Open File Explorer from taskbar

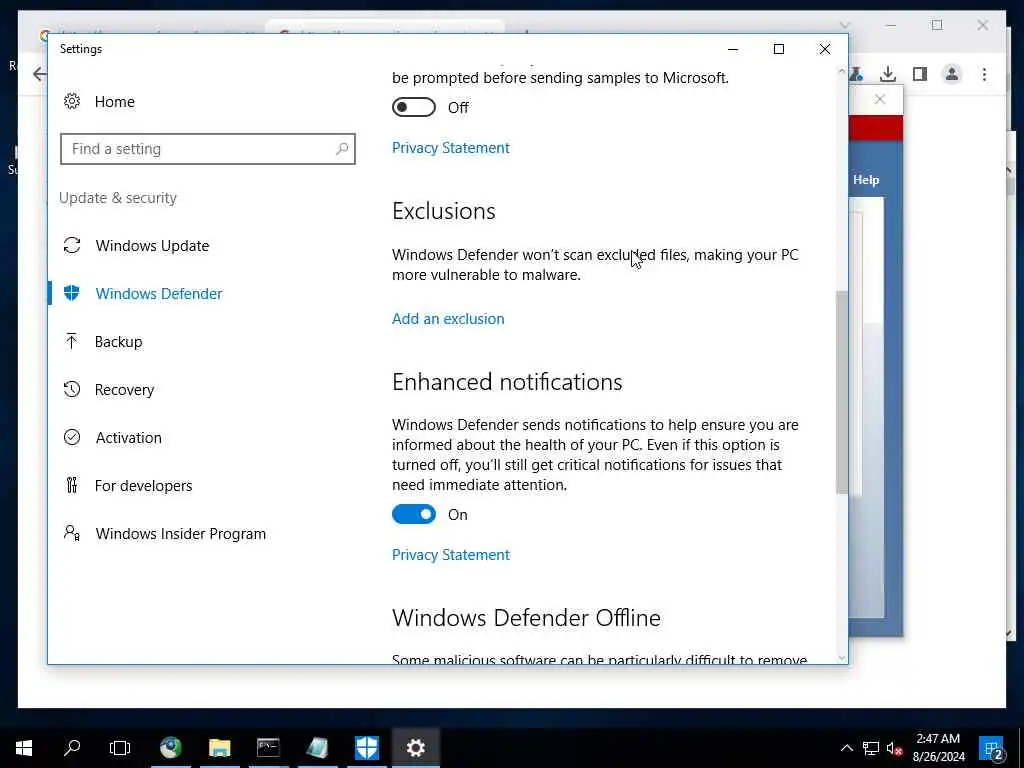click(219, 748)
